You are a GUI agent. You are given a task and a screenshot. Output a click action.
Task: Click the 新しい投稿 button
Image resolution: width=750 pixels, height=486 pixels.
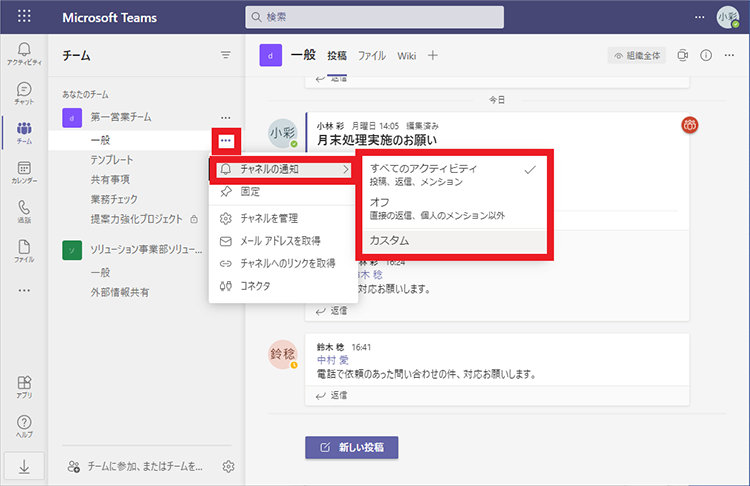tap(352, 448)
